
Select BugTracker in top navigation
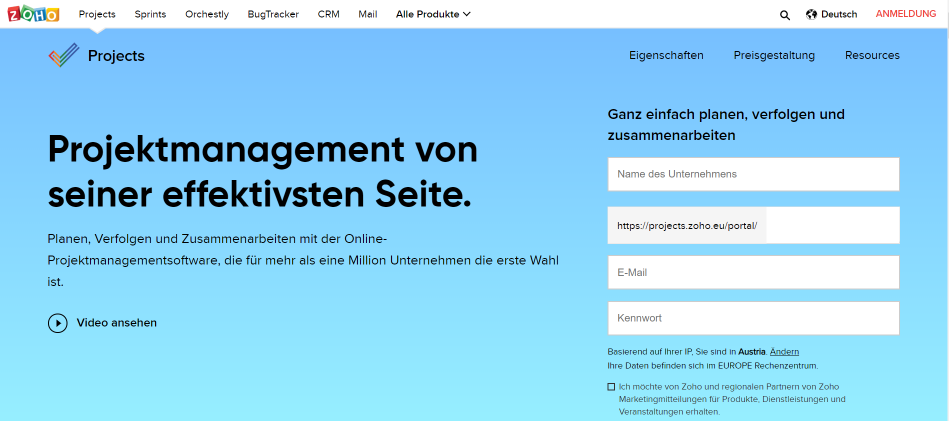coord(273,15)
